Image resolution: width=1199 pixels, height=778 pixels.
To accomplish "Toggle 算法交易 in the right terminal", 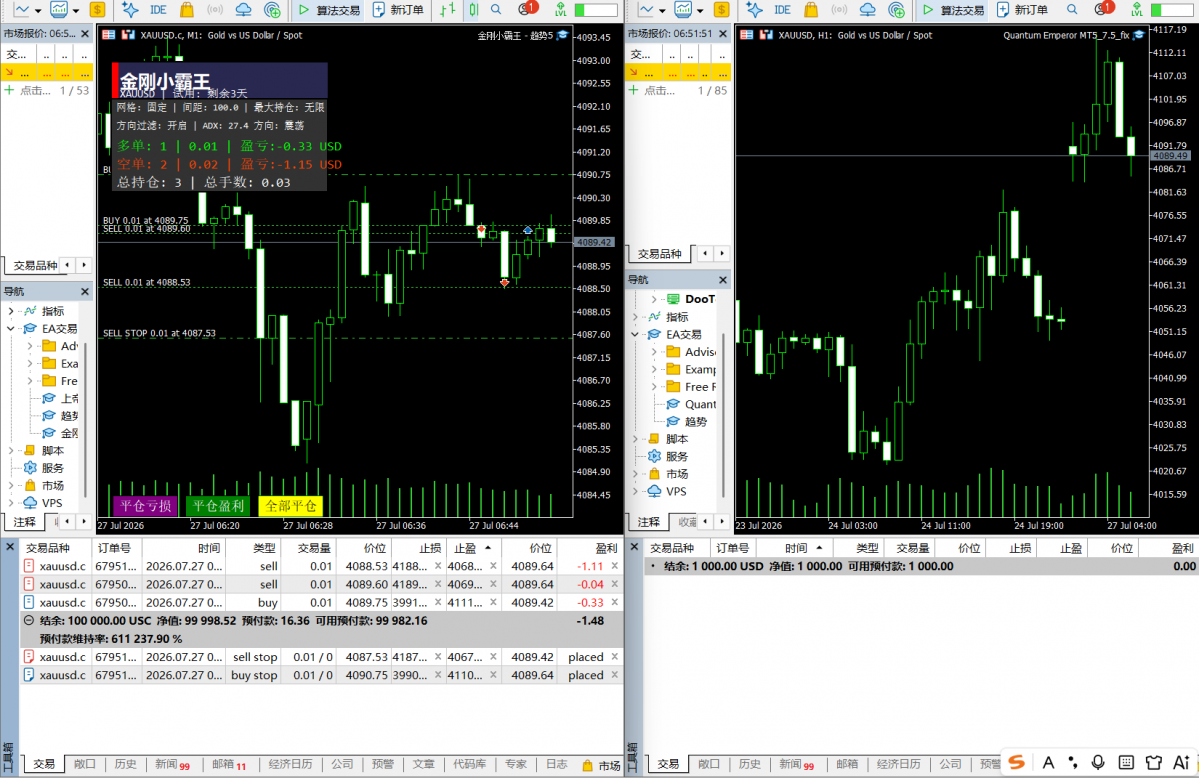I will (x=953, y=10).
